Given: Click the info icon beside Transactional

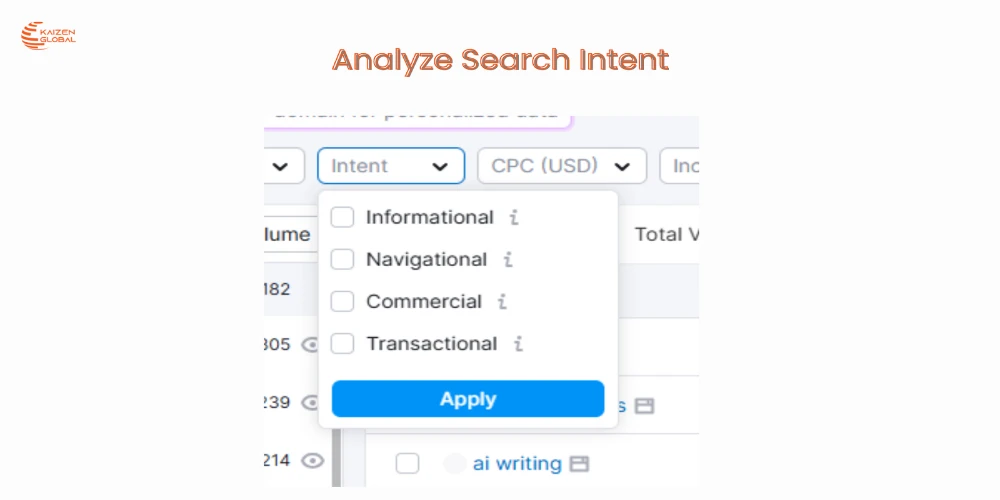Looking at the screenshot, I should point(518,344).
